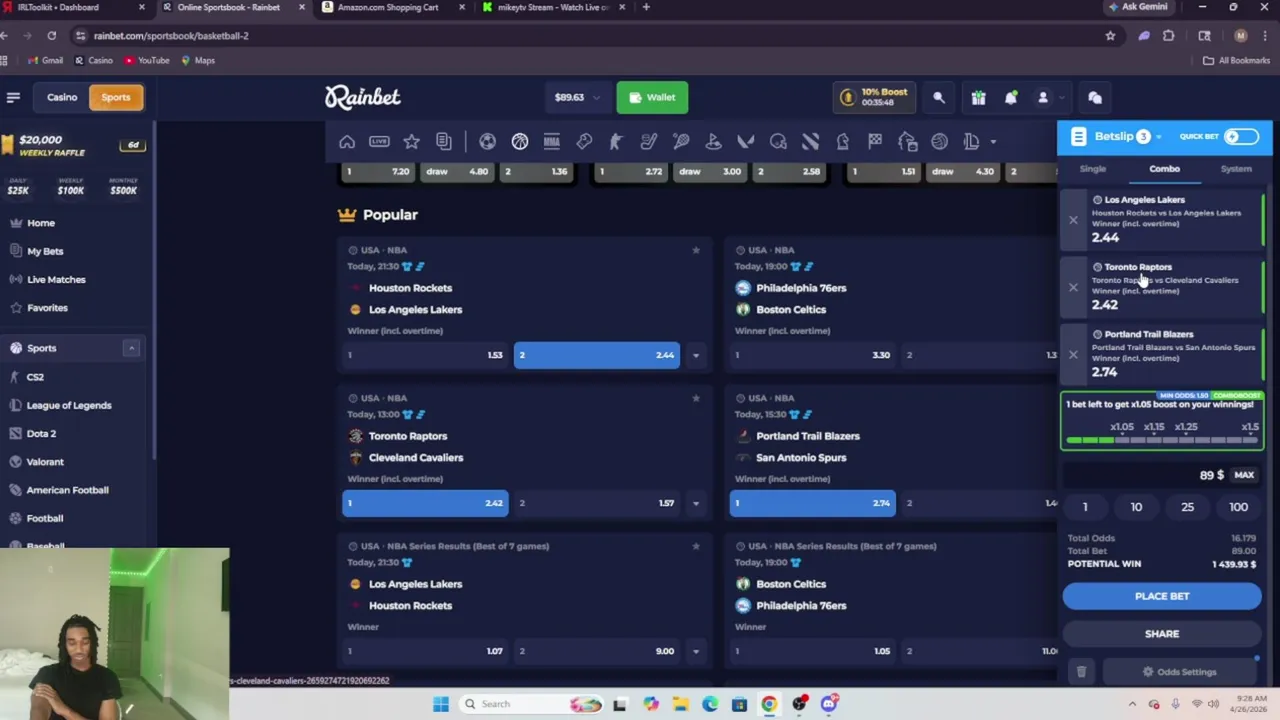Collapse the Sports sidebar section
Viewport: 1280px width, 720px height.
click(131, 348)
